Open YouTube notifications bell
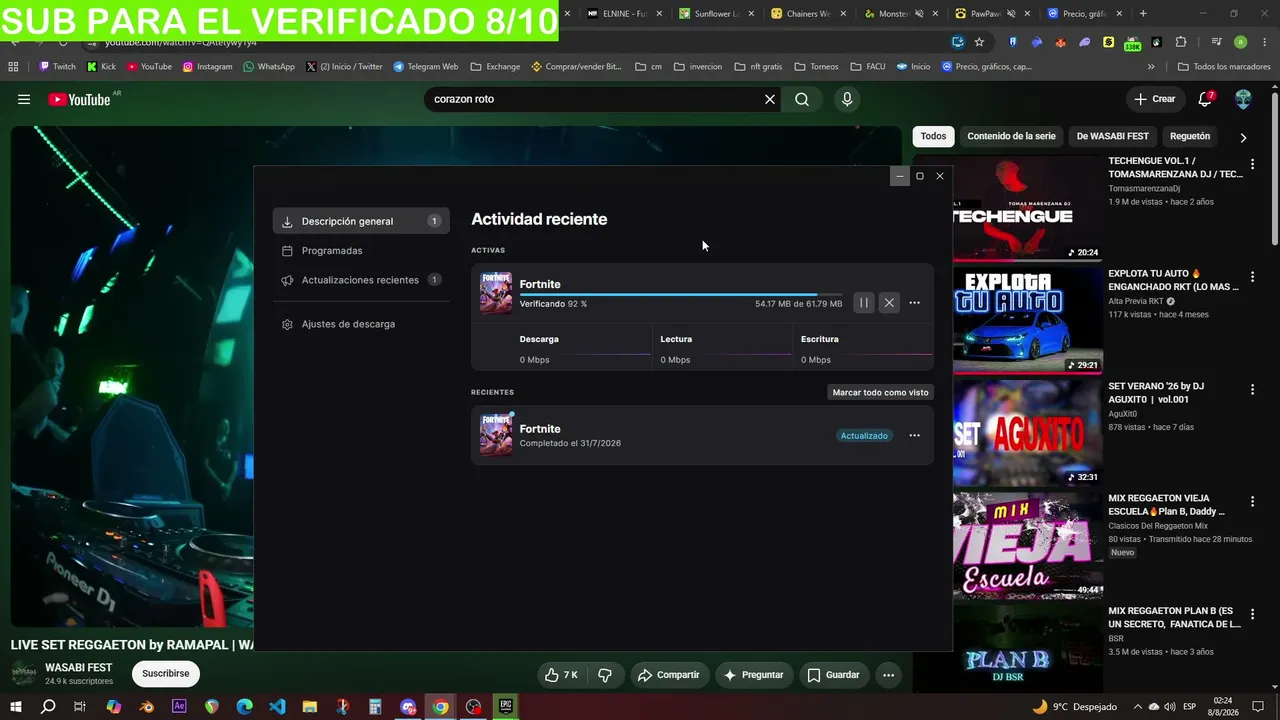The width and height of the screenshot is (1280, 720). [1205, 99]
